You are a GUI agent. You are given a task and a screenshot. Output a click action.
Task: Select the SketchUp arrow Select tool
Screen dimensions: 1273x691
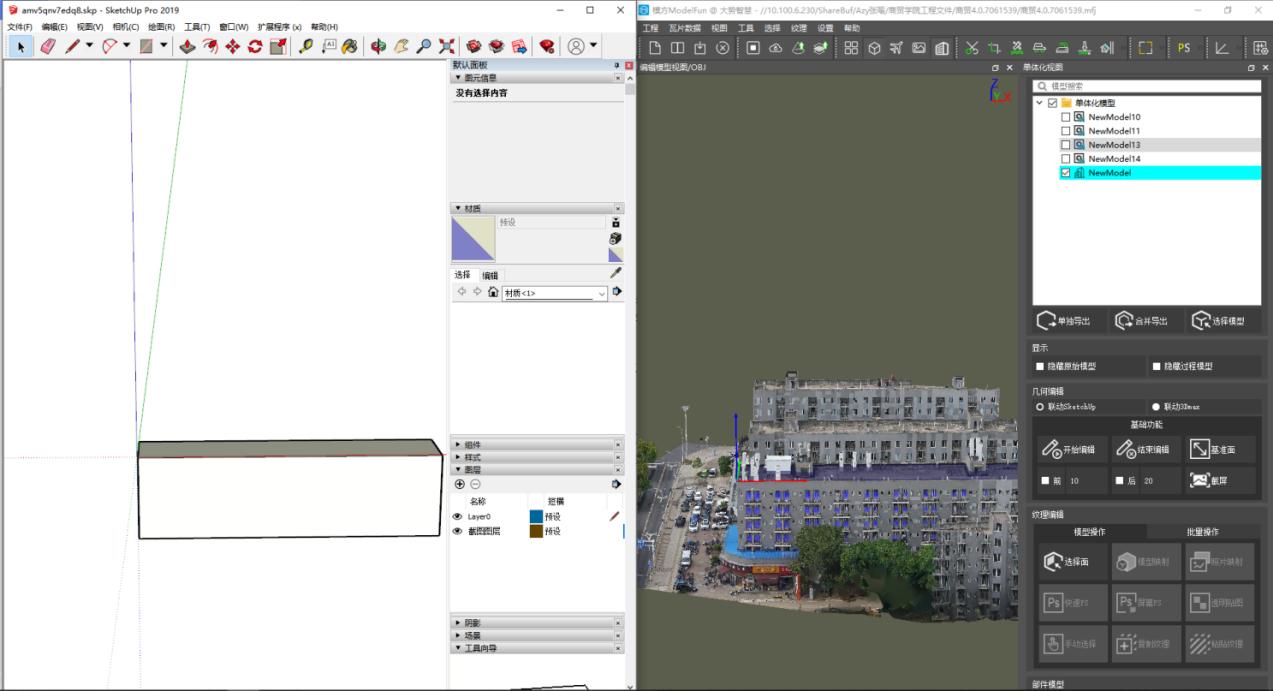(22, 46)
